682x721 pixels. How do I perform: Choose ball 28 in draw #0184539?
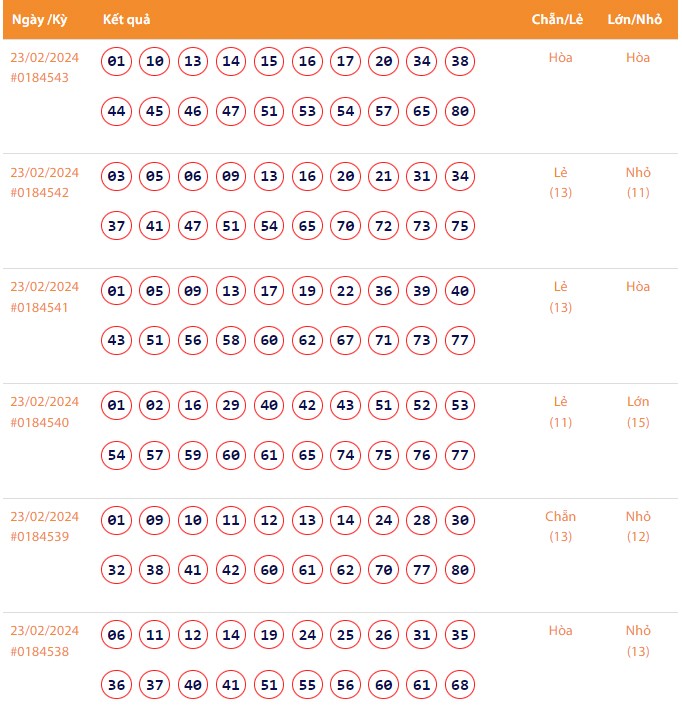[422, 521]
